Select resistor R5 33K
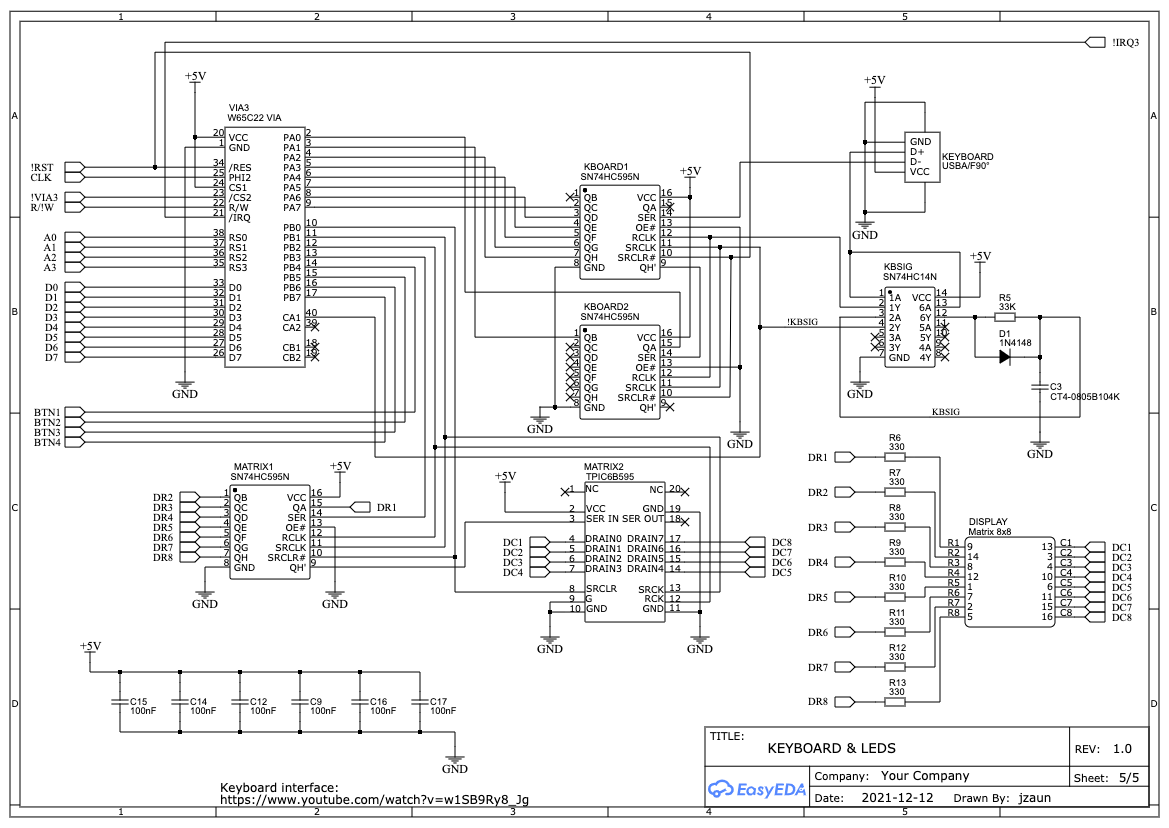Screen dimensions: 1169x828 (1006, 316)
